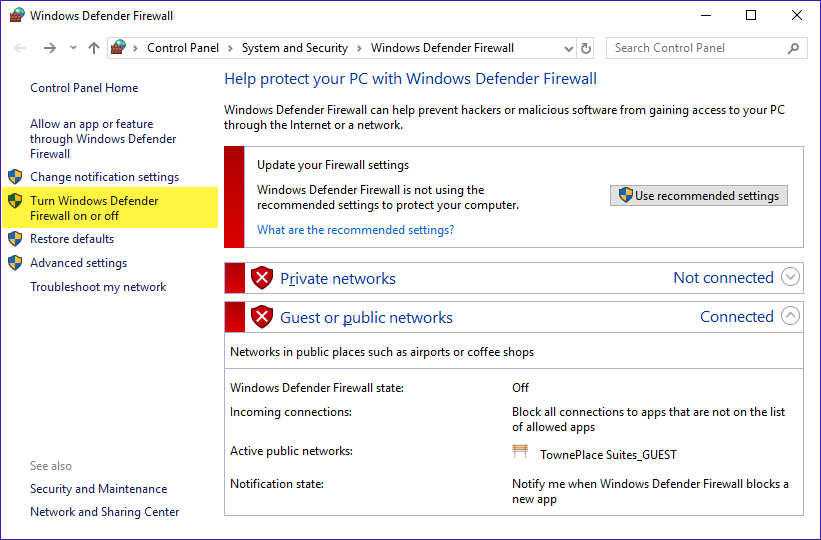Image resolution: width=821 pixels, height=540 pixels.
Task: Click the search magnifier icon
Action: (793, 48)
